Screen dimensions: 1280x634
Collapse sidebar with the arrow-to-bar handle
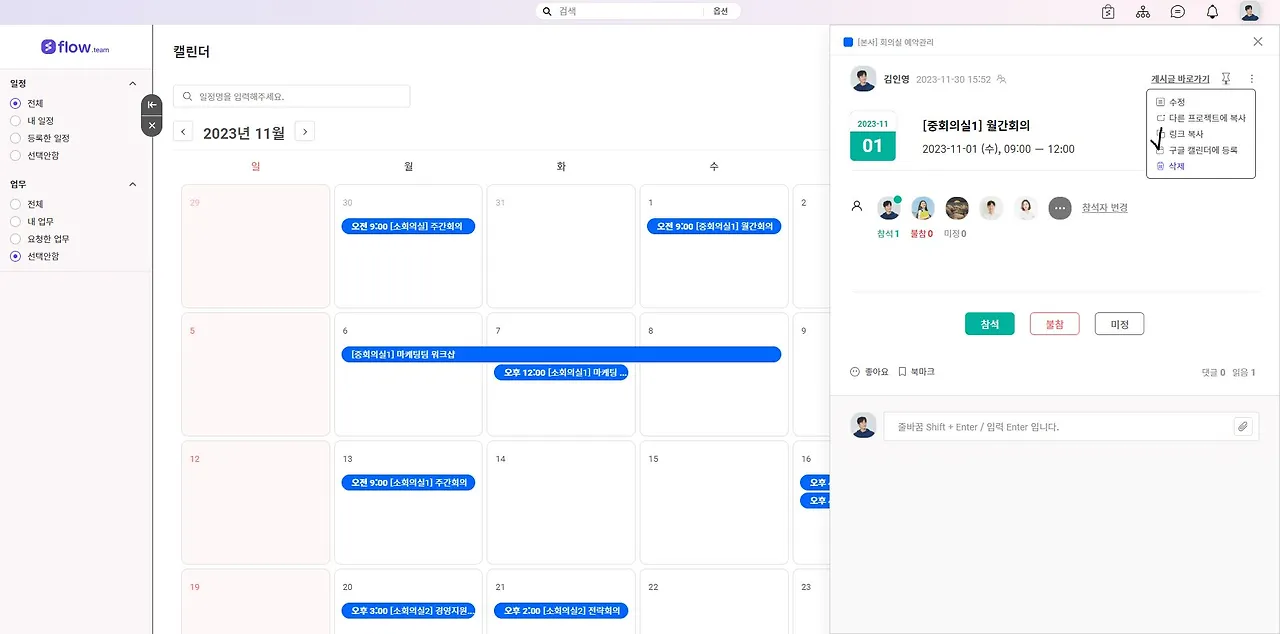tap(152, 105)
